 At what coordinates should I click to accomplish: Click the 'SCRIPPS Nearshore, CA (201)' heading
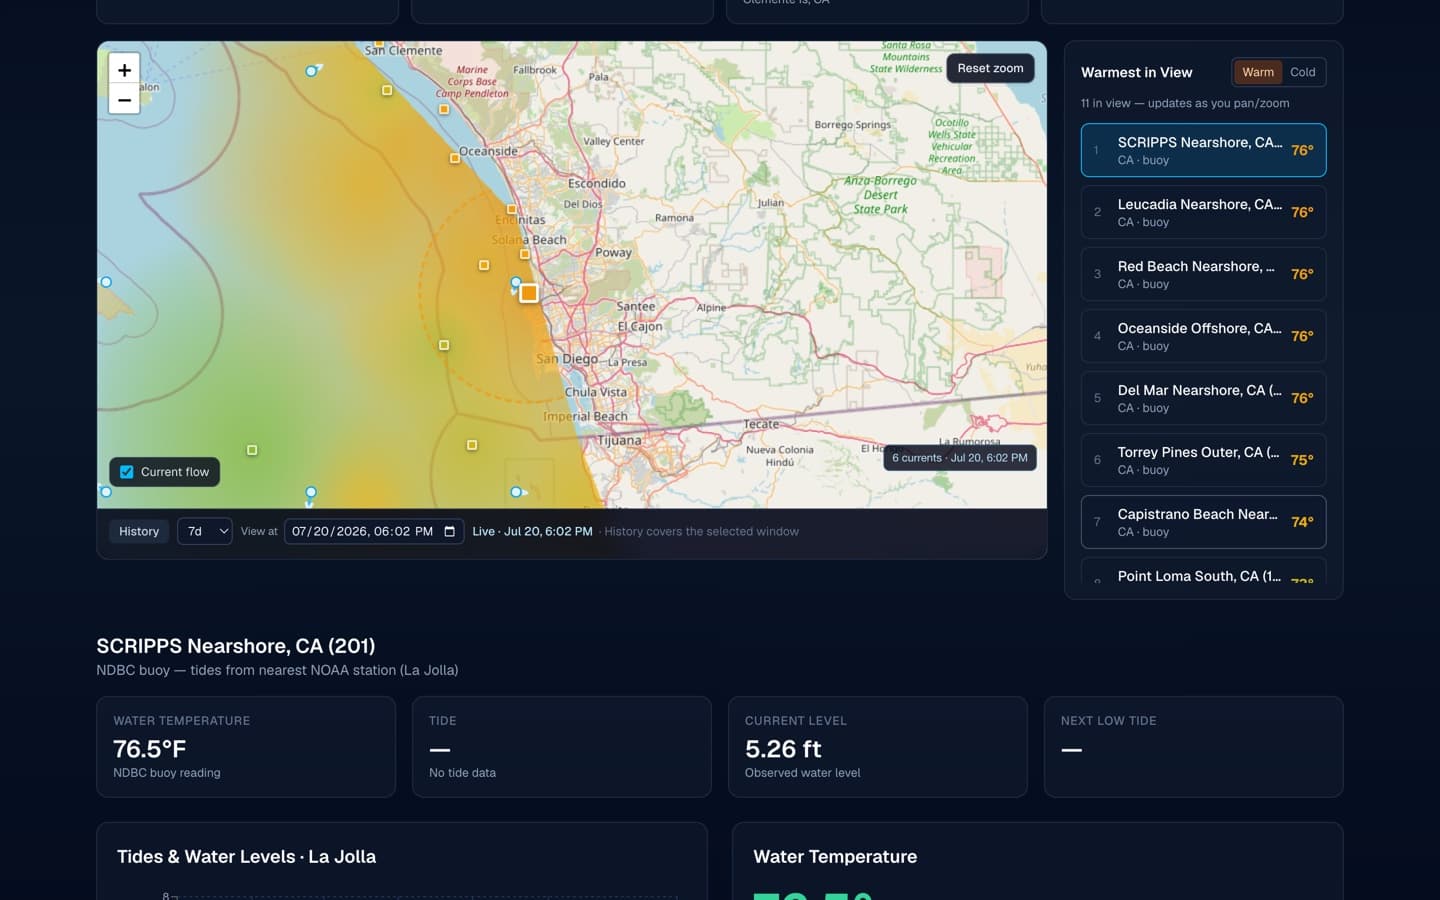coord(236,646)
